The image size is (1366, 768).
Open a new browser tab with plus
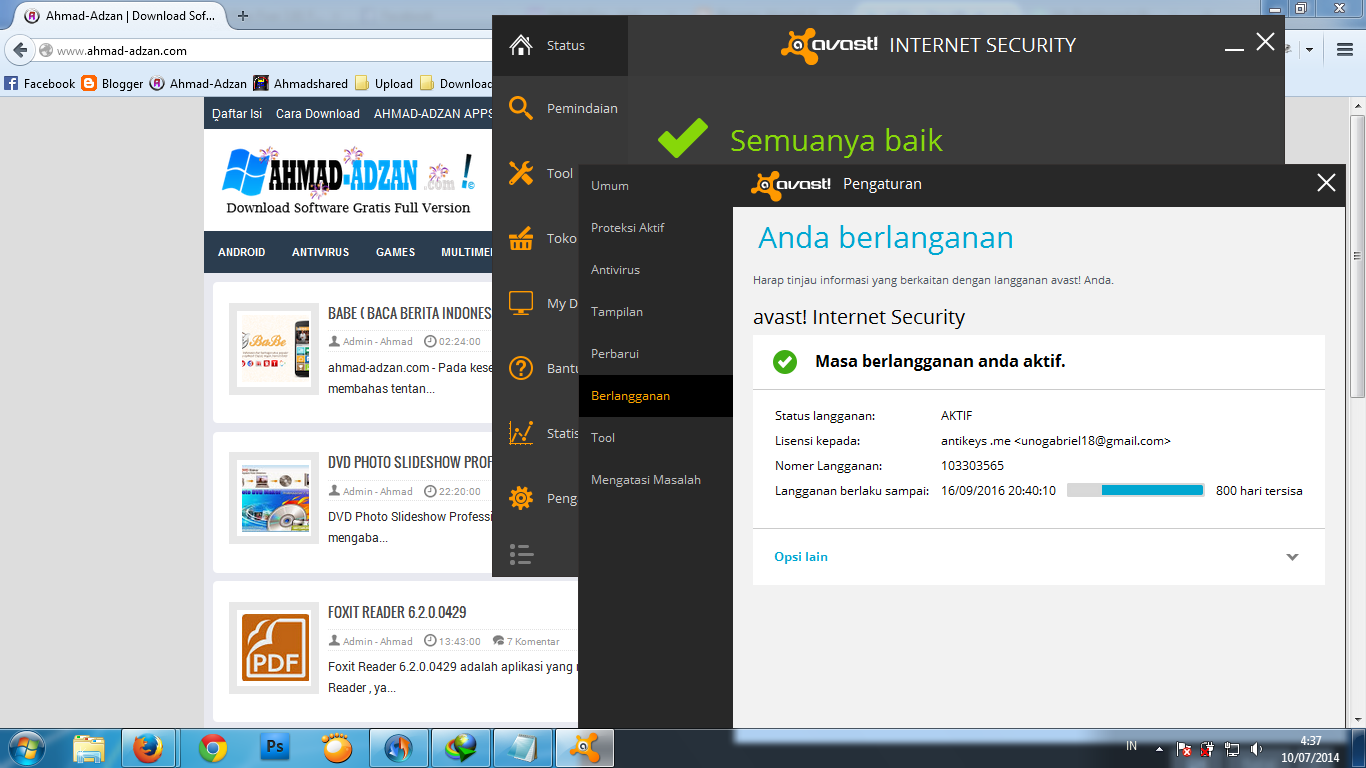click(243, 16)
